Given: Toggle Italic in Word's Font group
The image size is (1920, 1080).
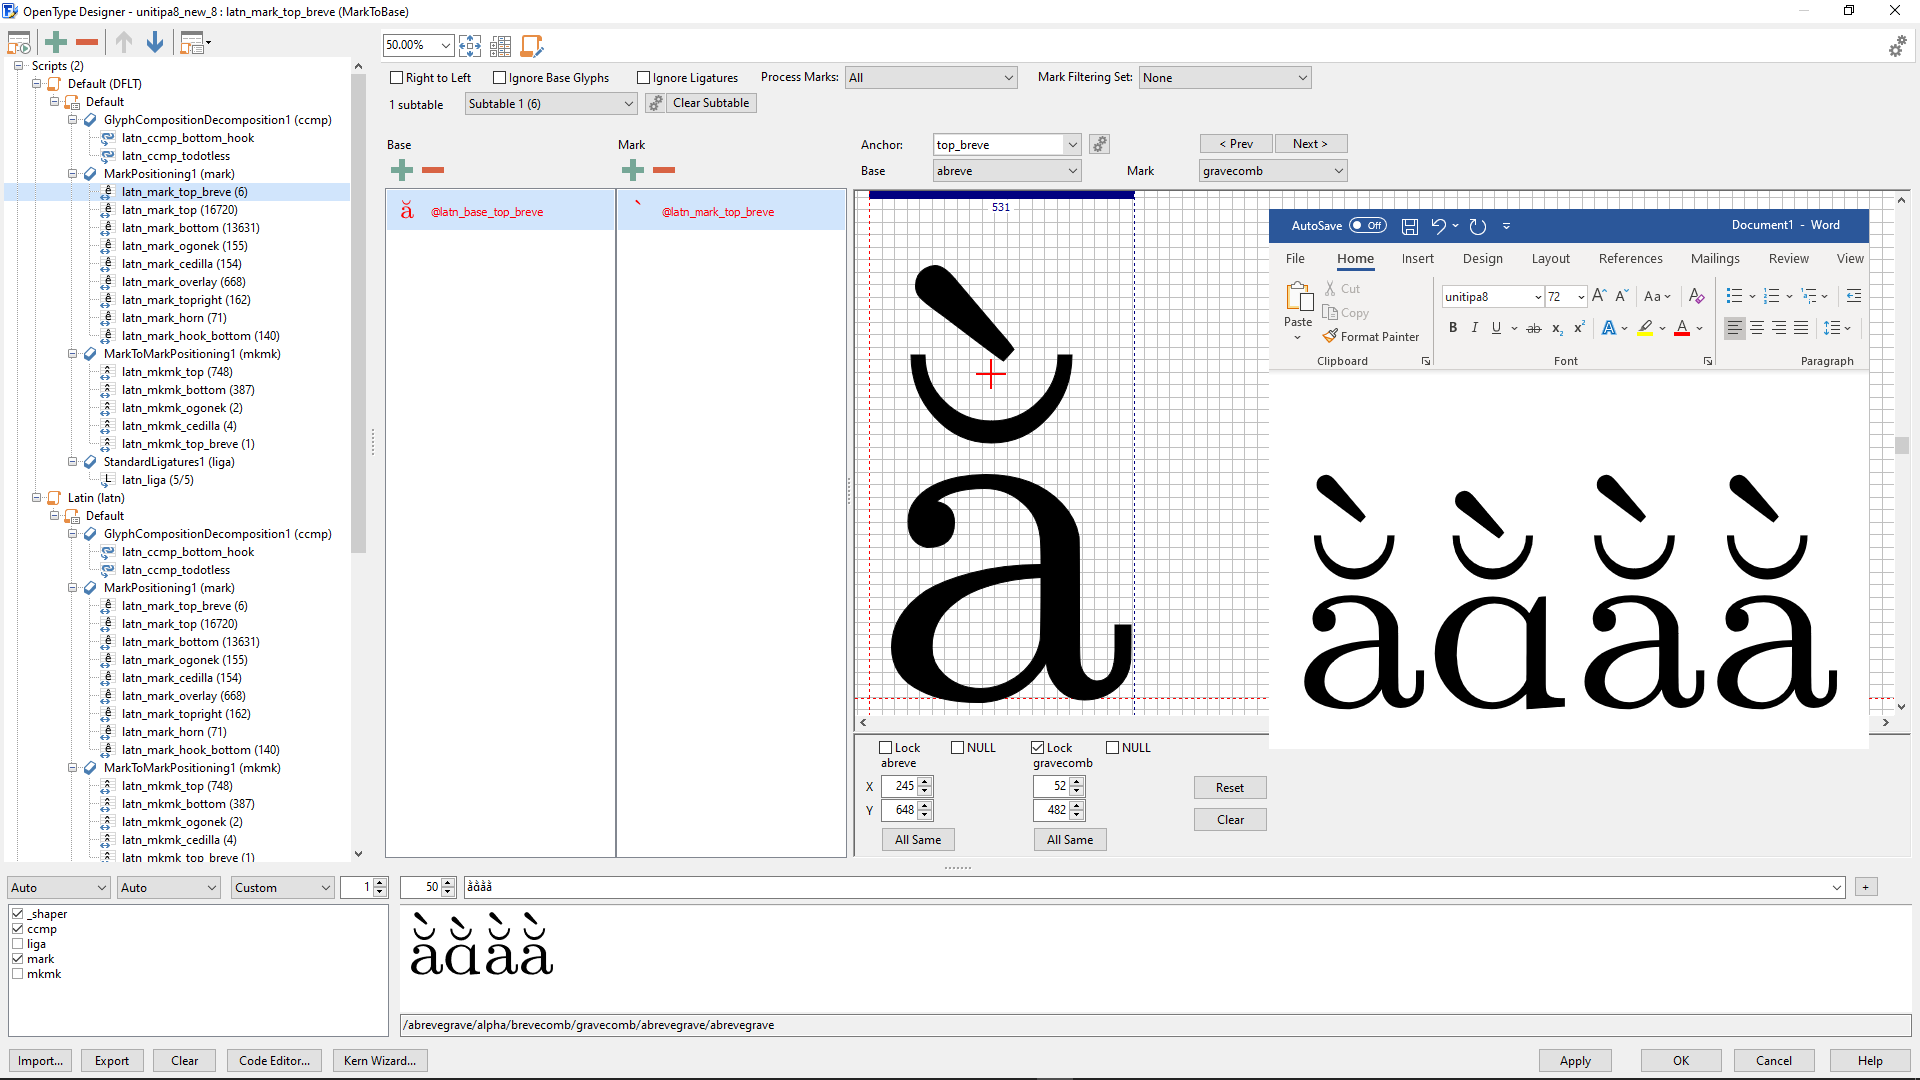Looking at the screenshot, I should 1474,327.
